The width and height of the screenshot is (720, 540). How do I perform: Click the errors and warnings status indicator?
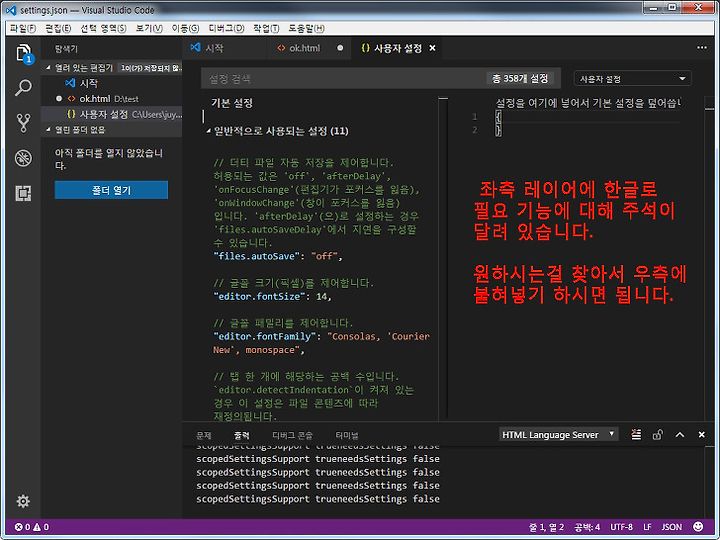(32, 527)
